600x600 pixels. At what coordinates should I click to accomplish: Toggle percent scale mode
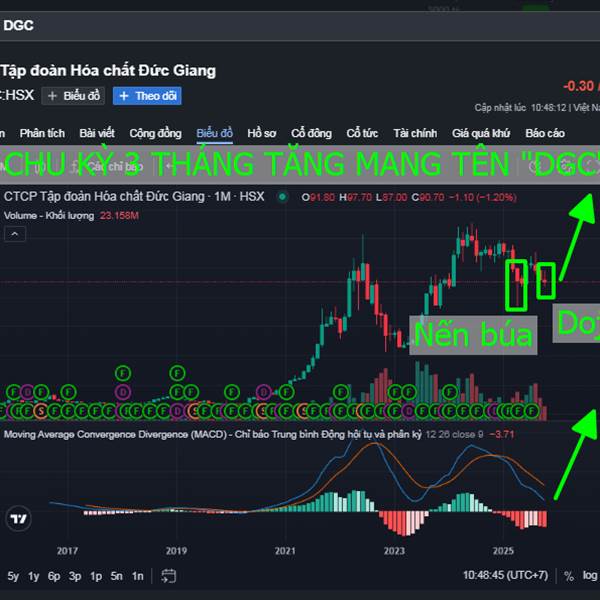[x=569, y=576]
